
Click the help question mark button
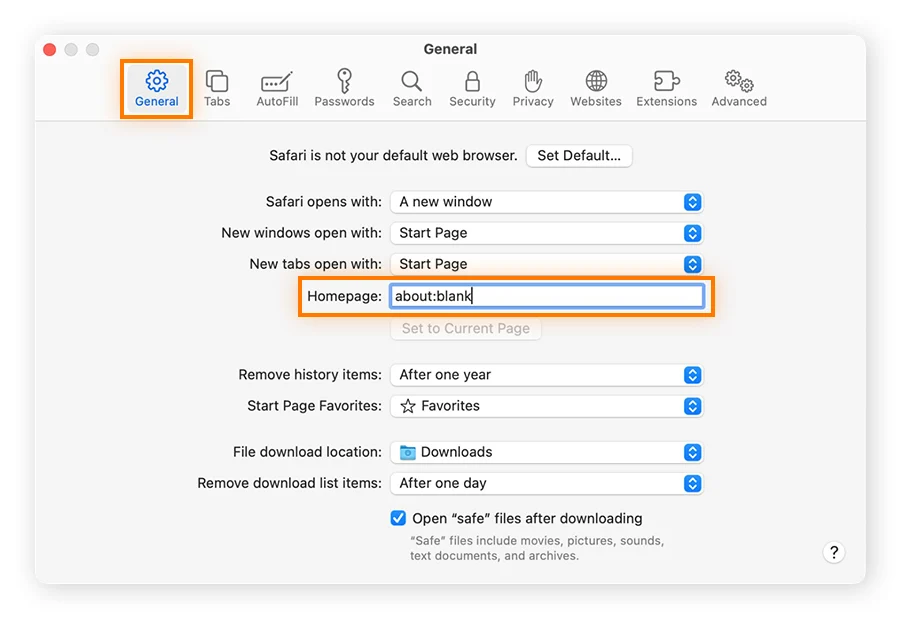click(834, 552)
